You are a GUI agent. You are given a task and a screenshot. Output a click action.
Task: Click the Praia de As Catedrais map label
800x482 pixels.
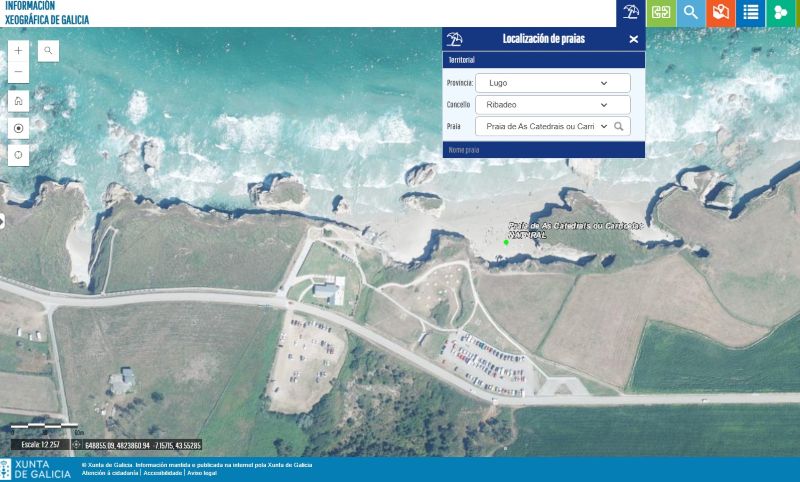(x=575, y=230)
